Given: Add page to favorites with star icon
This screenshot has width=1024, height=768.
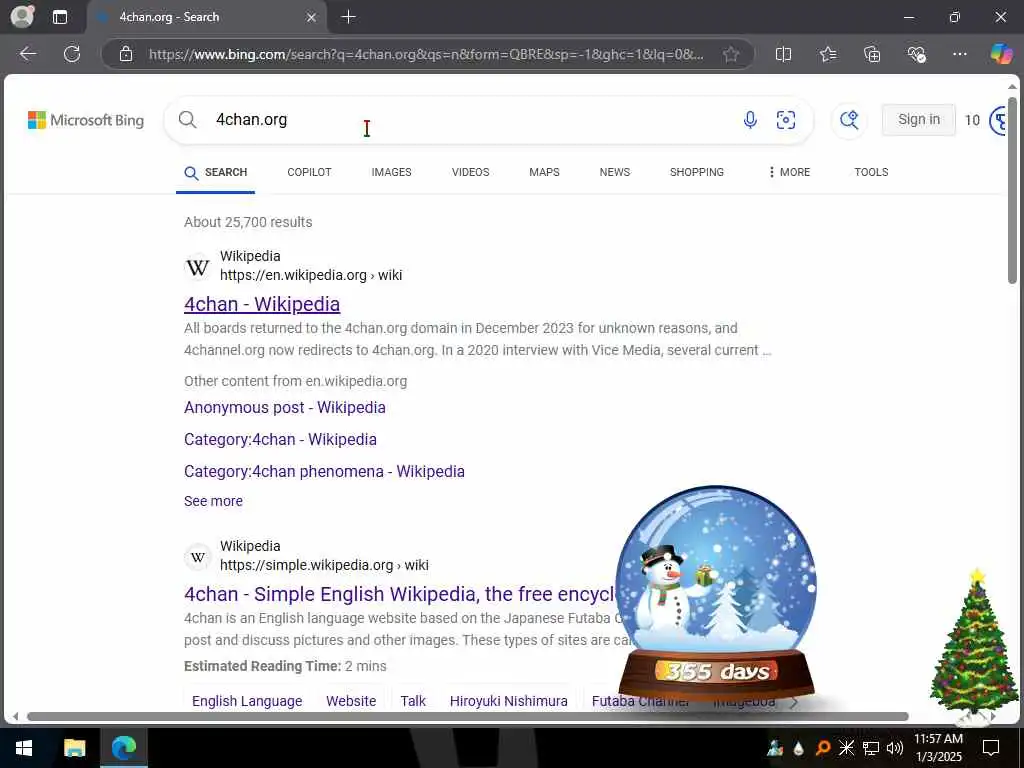Looking at the screenshot, I should click(x=731, y=54).
